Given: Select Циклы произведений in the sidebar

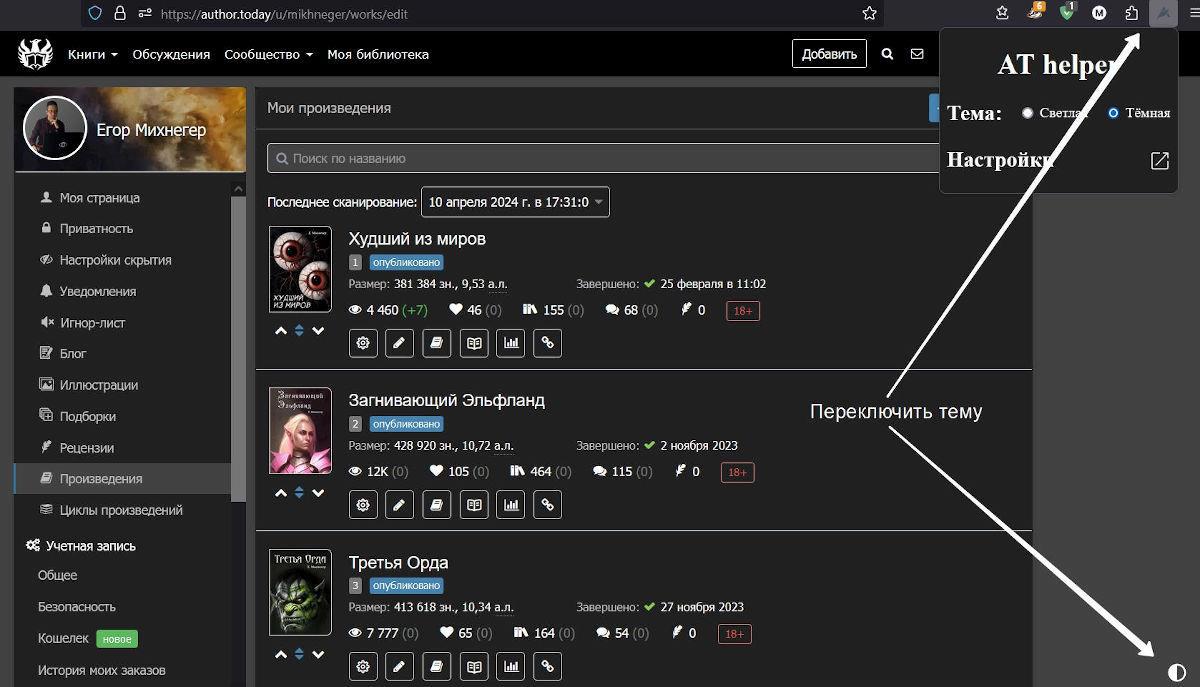Looking at the screenshot, I should tap(120, 510).
